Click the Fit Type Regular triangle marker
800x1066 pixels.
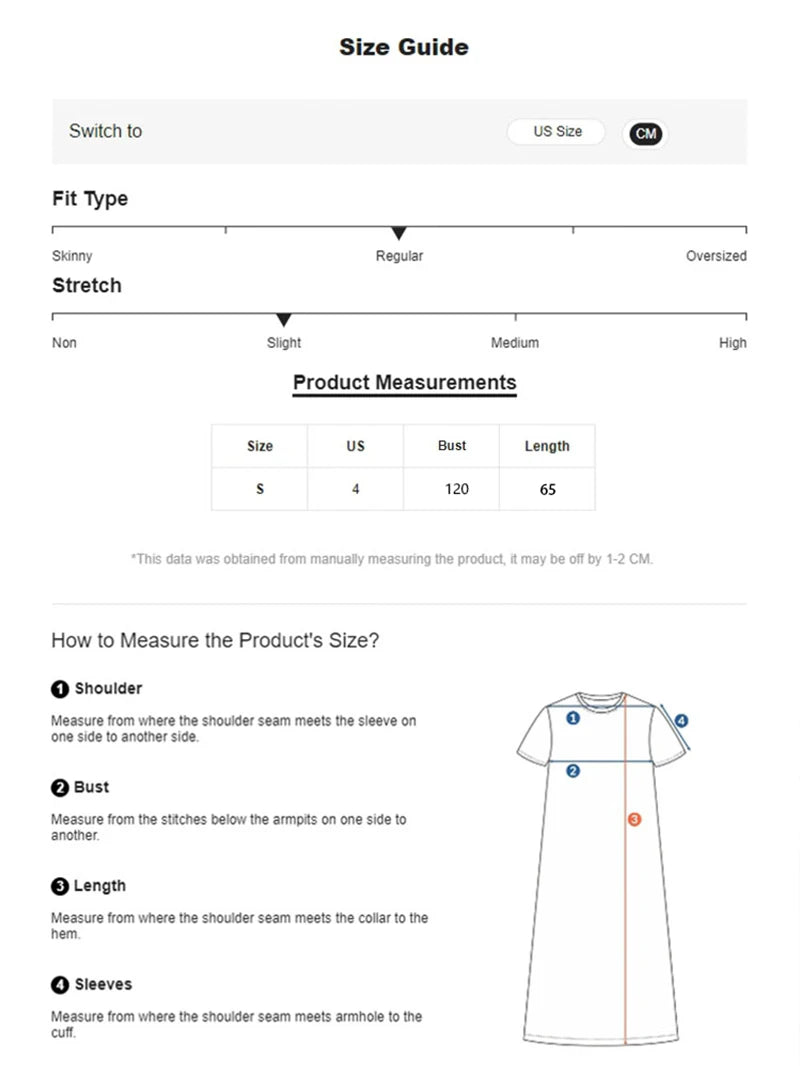pos(399,234)
